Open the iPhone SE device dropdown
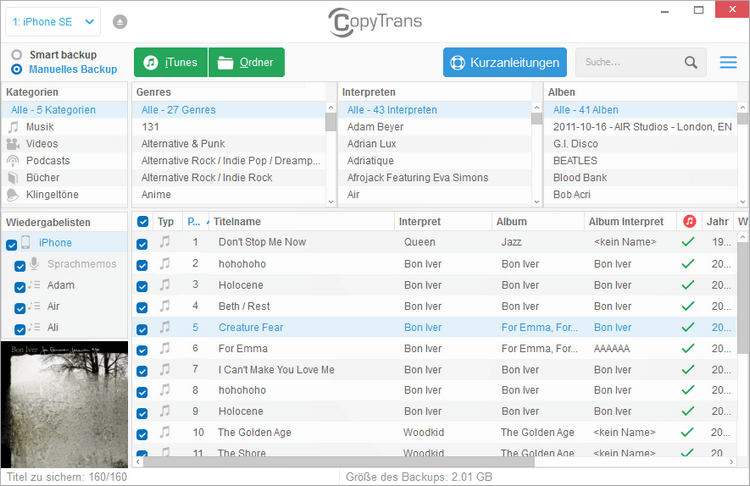 (x=53, y=22)
